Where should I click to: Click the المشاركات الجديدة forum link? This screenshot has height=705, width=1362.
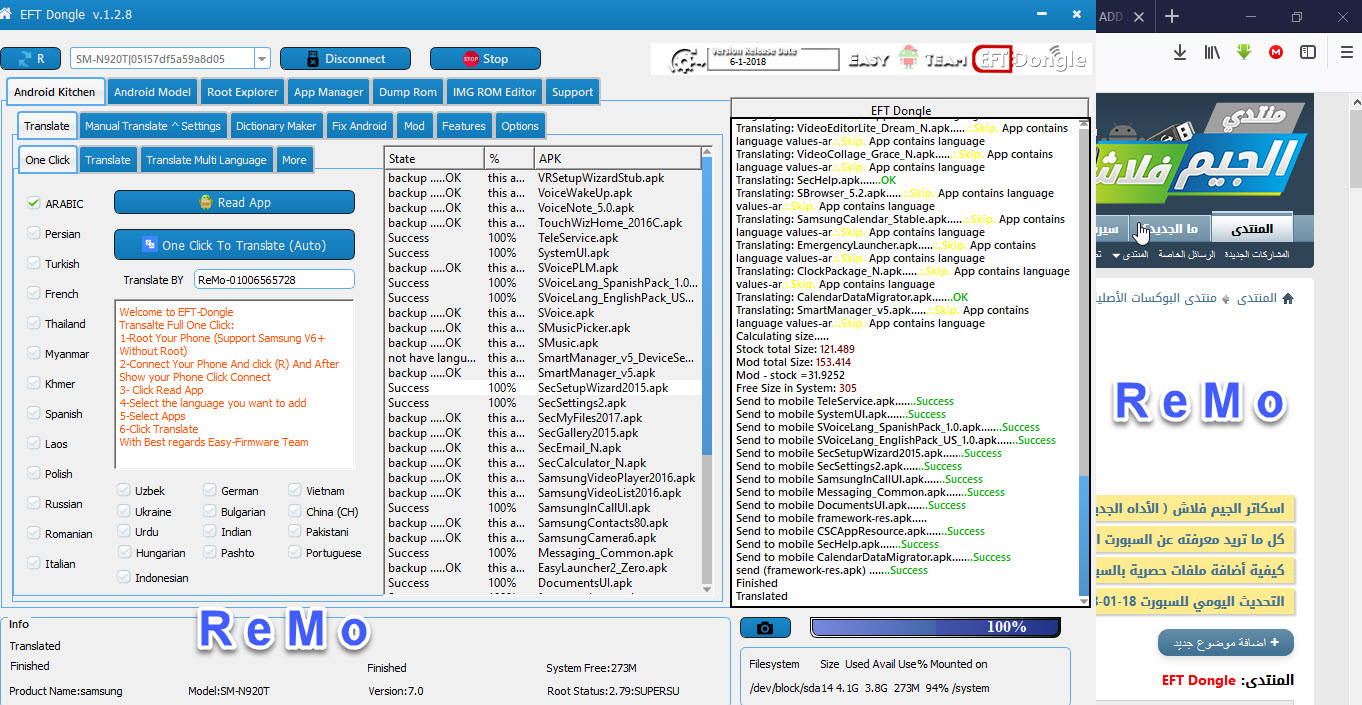1257,254
